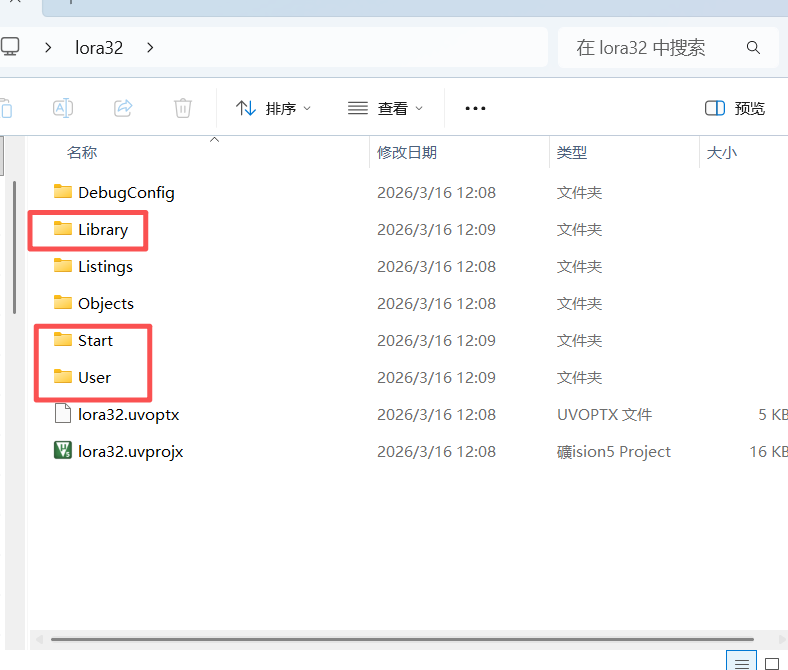The width and height of the screenshot is (788, 670).
Task: Select the Start folder
Action: (95, 341)
